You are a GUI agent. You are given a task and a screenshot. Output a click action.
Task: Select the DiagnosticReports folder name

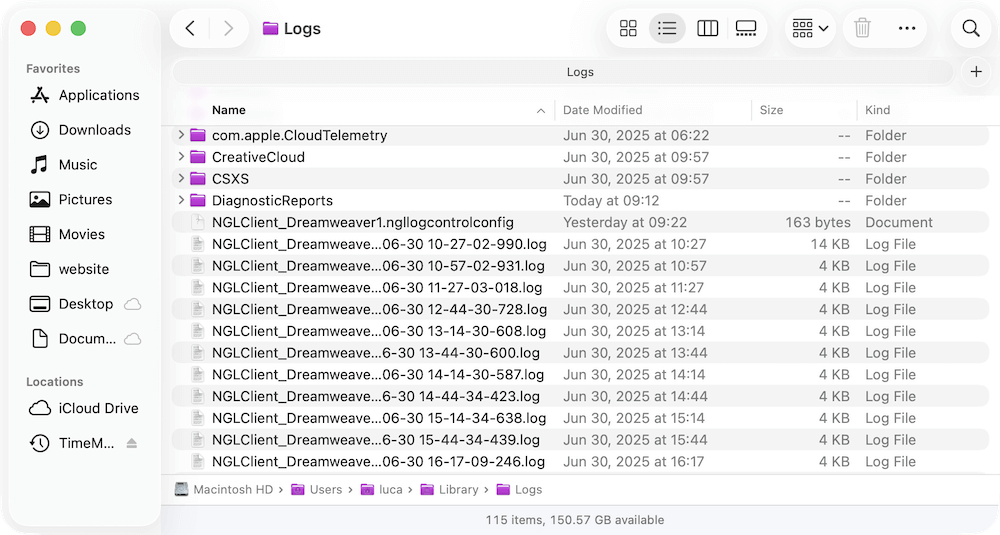(x=272, y=200)
